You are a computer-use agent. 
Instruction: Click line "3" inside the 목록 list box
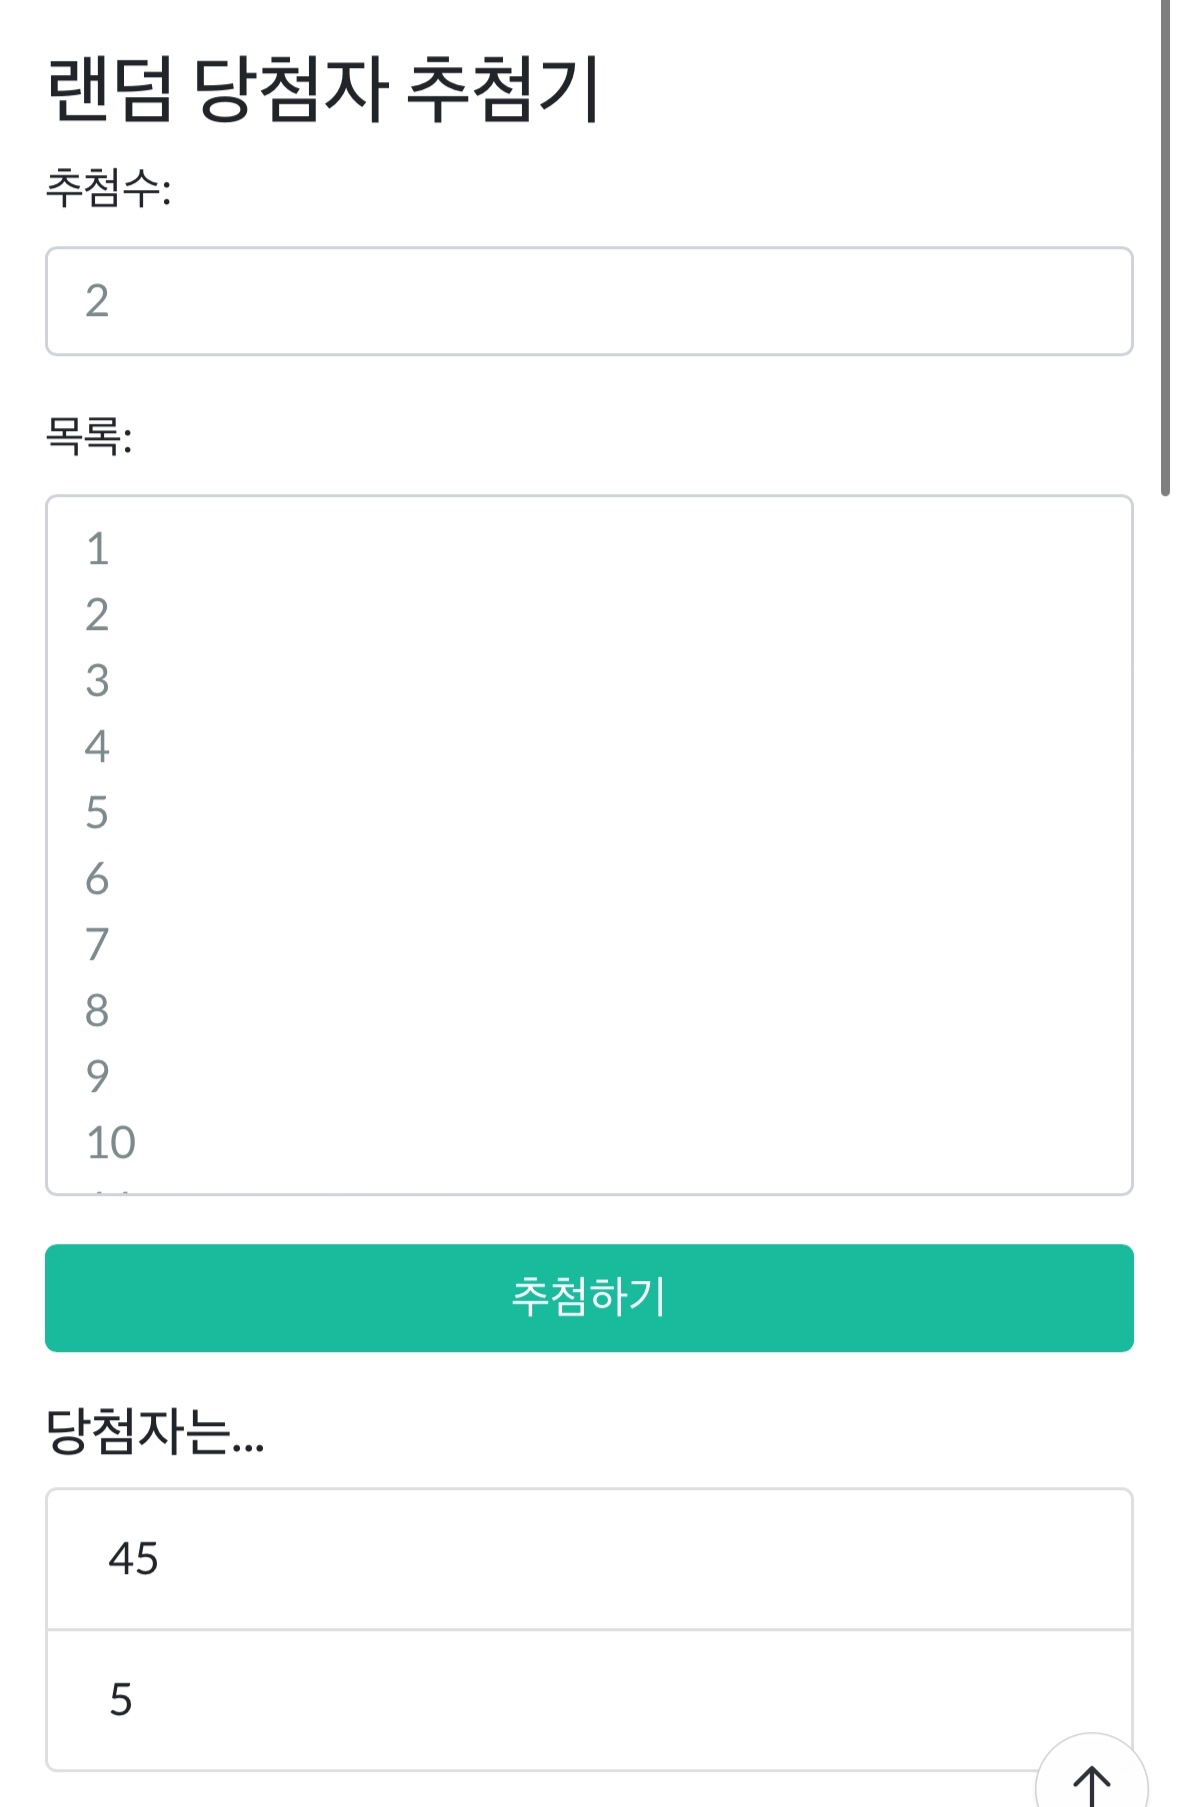(97, 681)
